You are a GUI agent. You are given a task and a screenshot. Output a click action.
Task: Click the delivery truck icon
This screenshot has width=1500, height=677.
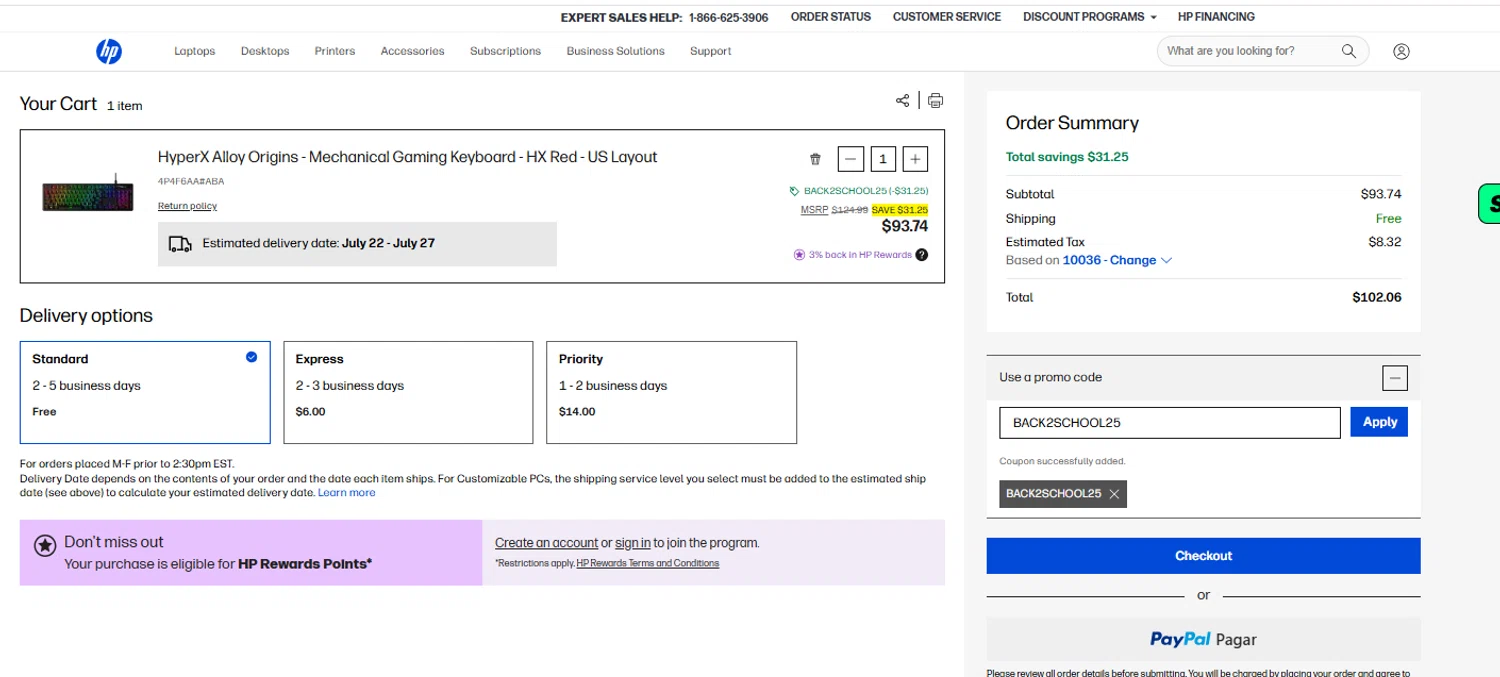(x=180, y=244)
